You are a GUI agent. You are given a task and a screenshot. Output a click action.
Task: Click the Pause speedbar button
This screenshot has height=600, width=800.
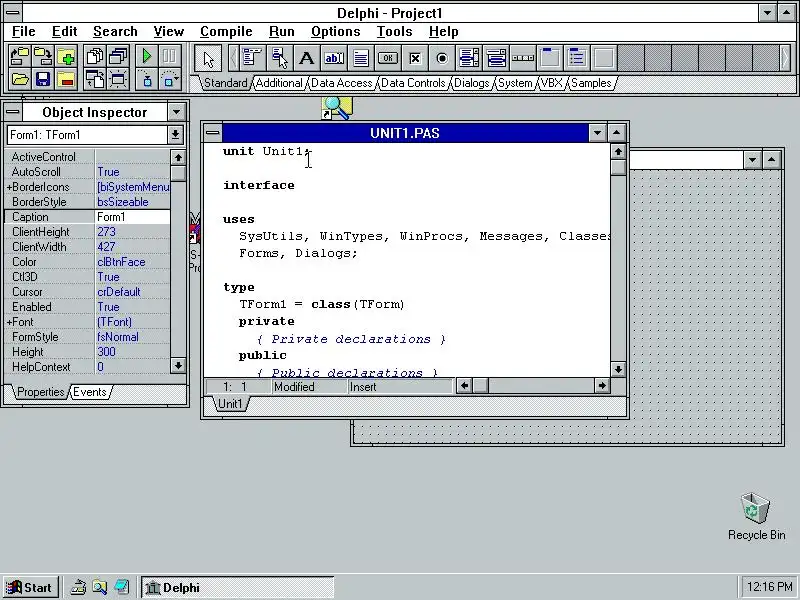point(170,57)
